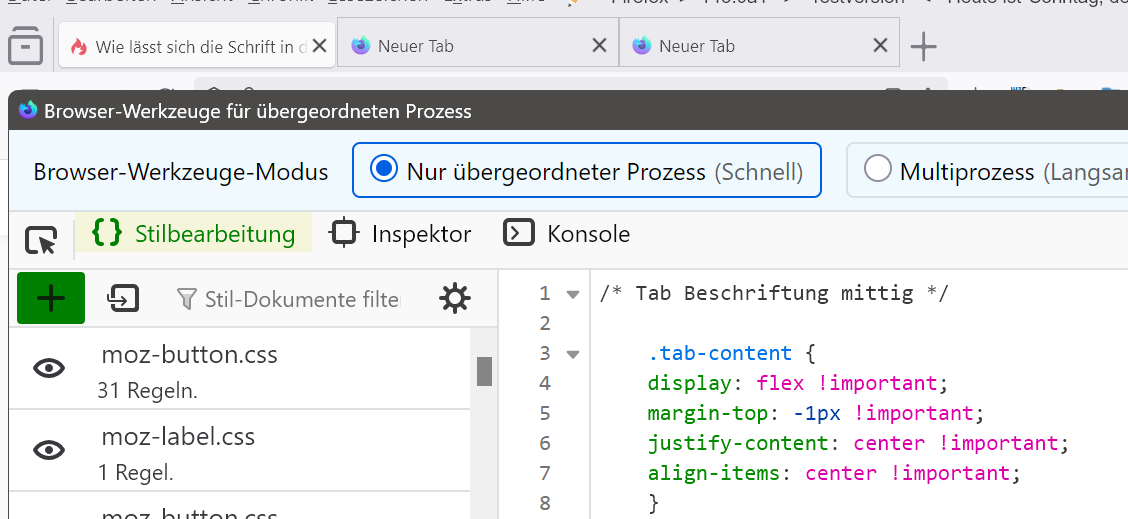The image size is (1128, 519).
Task: Collapse the .tab-content rule at line 3
Action: pyautogui.click(x=573, y=354)
